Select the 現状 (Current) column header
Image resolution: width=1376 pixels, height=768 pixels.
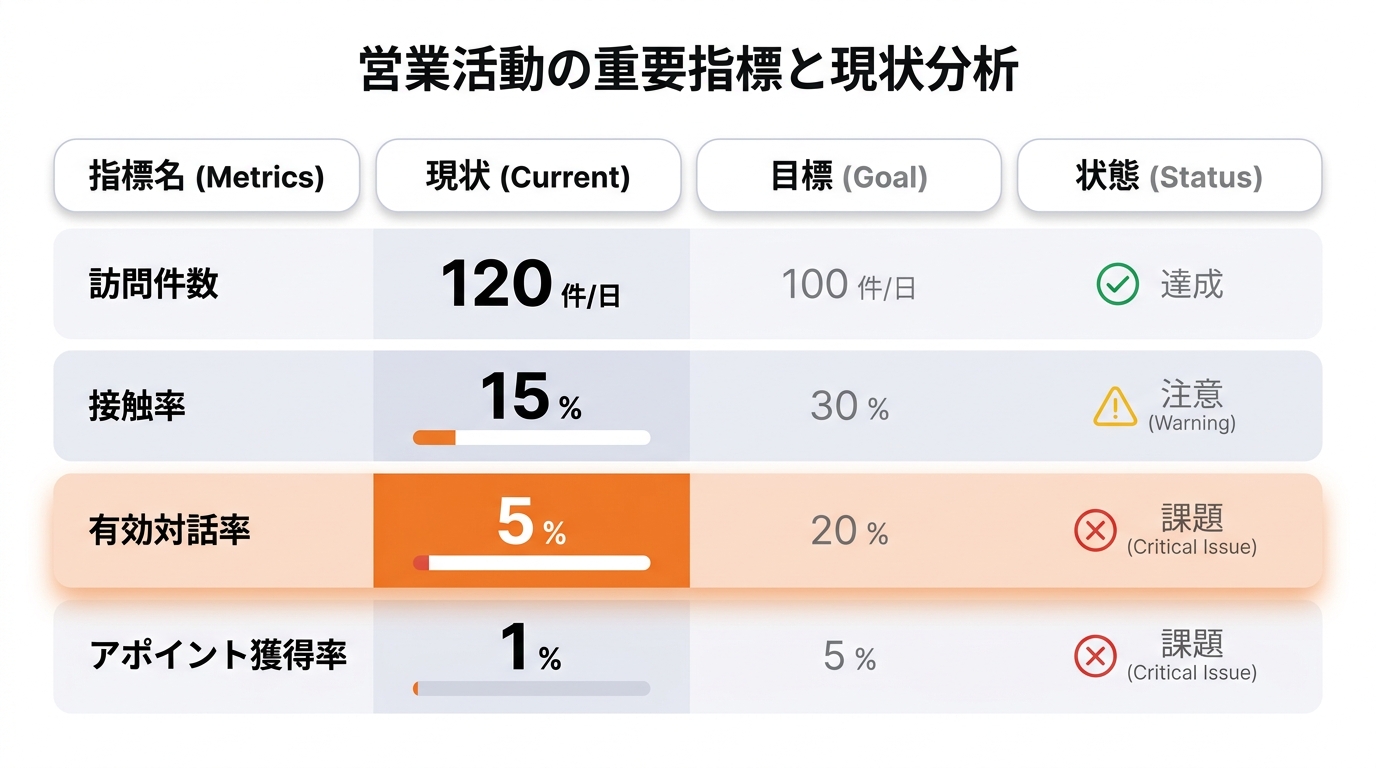pos(528,176)
